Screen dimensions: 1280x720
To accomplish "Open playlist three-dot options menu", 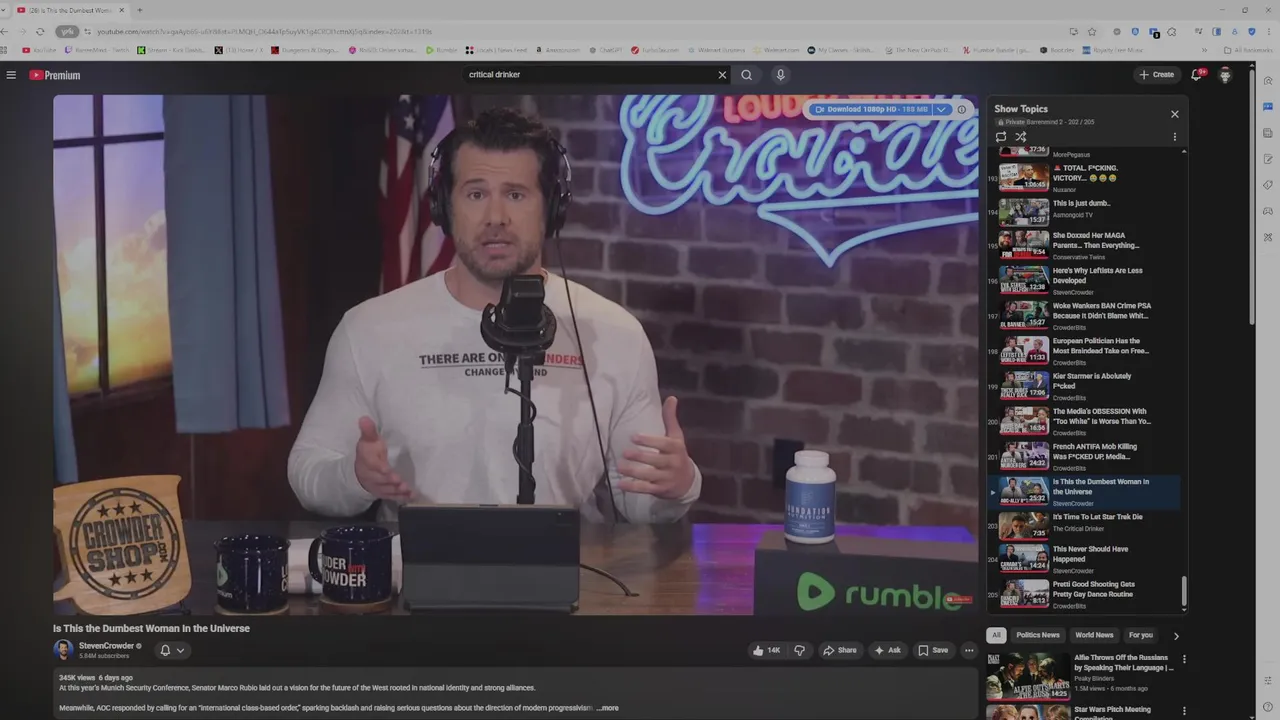I will pyautogui.click(x=1175, y=137).
